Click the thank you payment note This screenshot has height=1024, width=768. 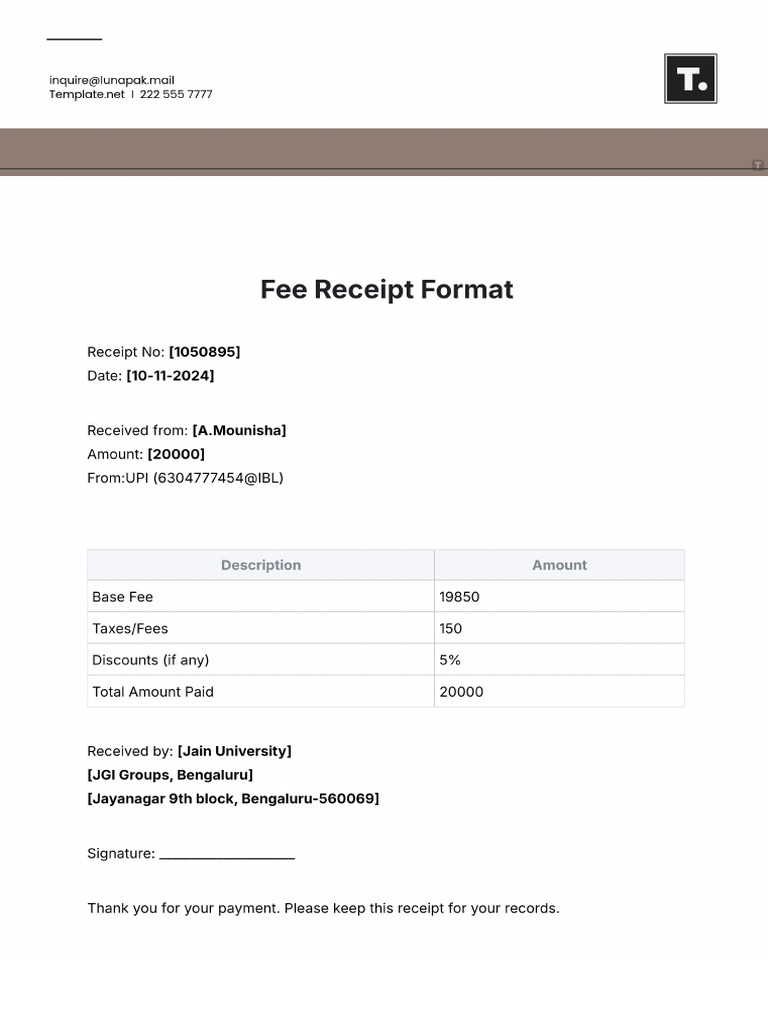click(x=323, y=908)
